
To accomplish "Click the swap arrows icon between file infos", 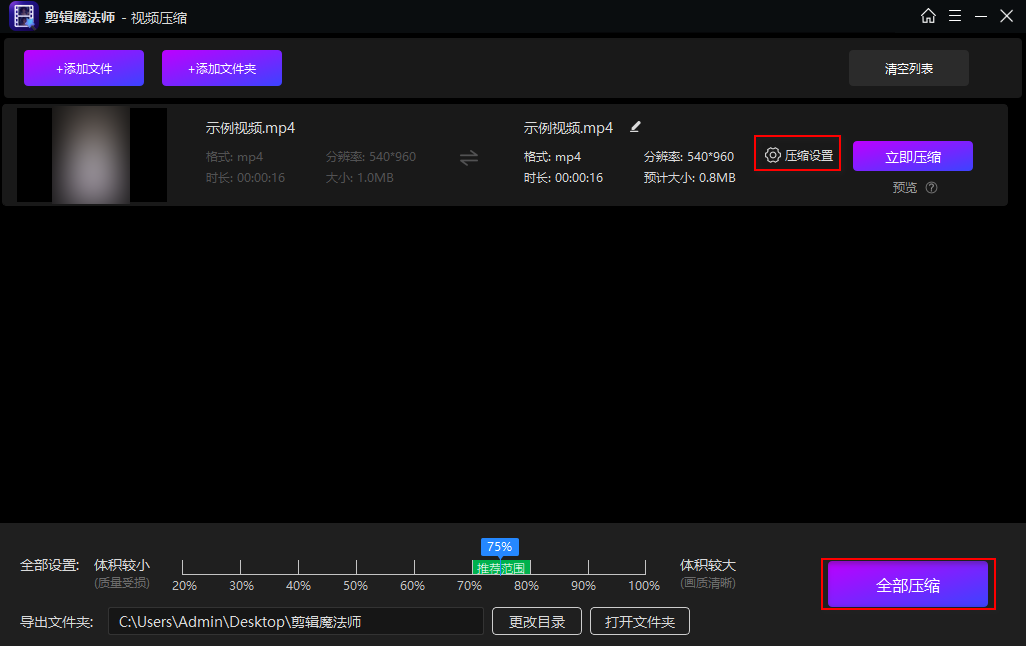I will [469, 158].
